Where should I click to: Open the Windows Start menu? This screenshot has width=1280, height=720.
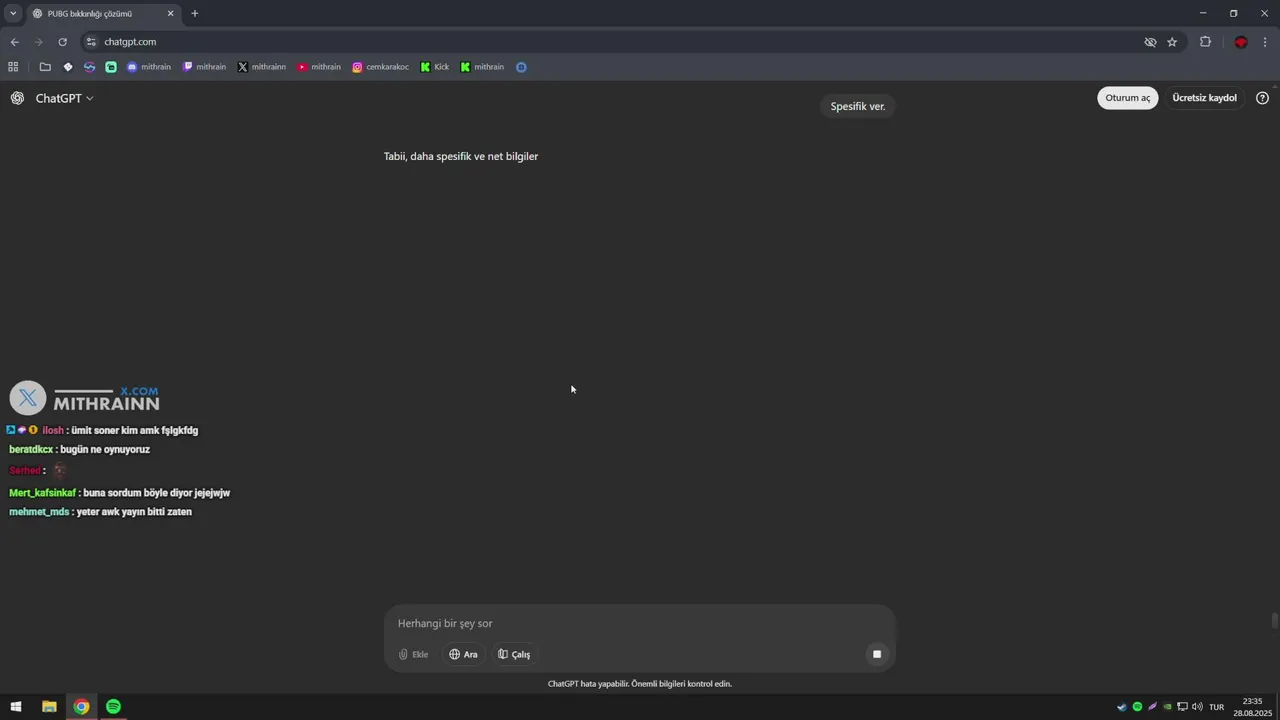click(16, 706)
